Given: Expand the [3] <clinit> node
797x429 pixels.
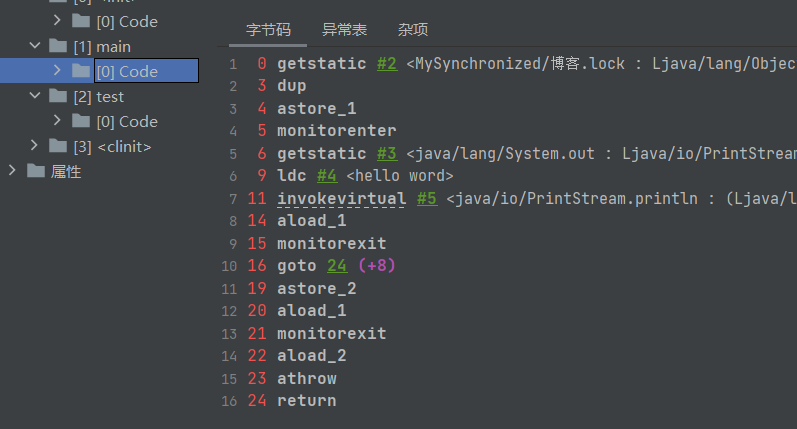Looking at the screenshot, I should coord(34,145).
